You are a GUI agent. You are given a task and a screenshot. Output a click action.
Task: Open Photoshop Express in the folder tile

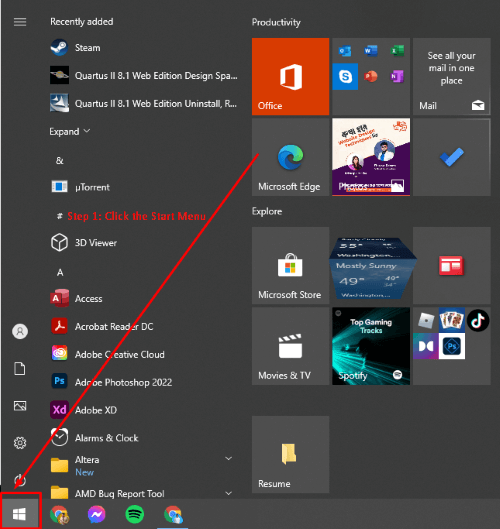pyautogui.click(x=452, y=346)
